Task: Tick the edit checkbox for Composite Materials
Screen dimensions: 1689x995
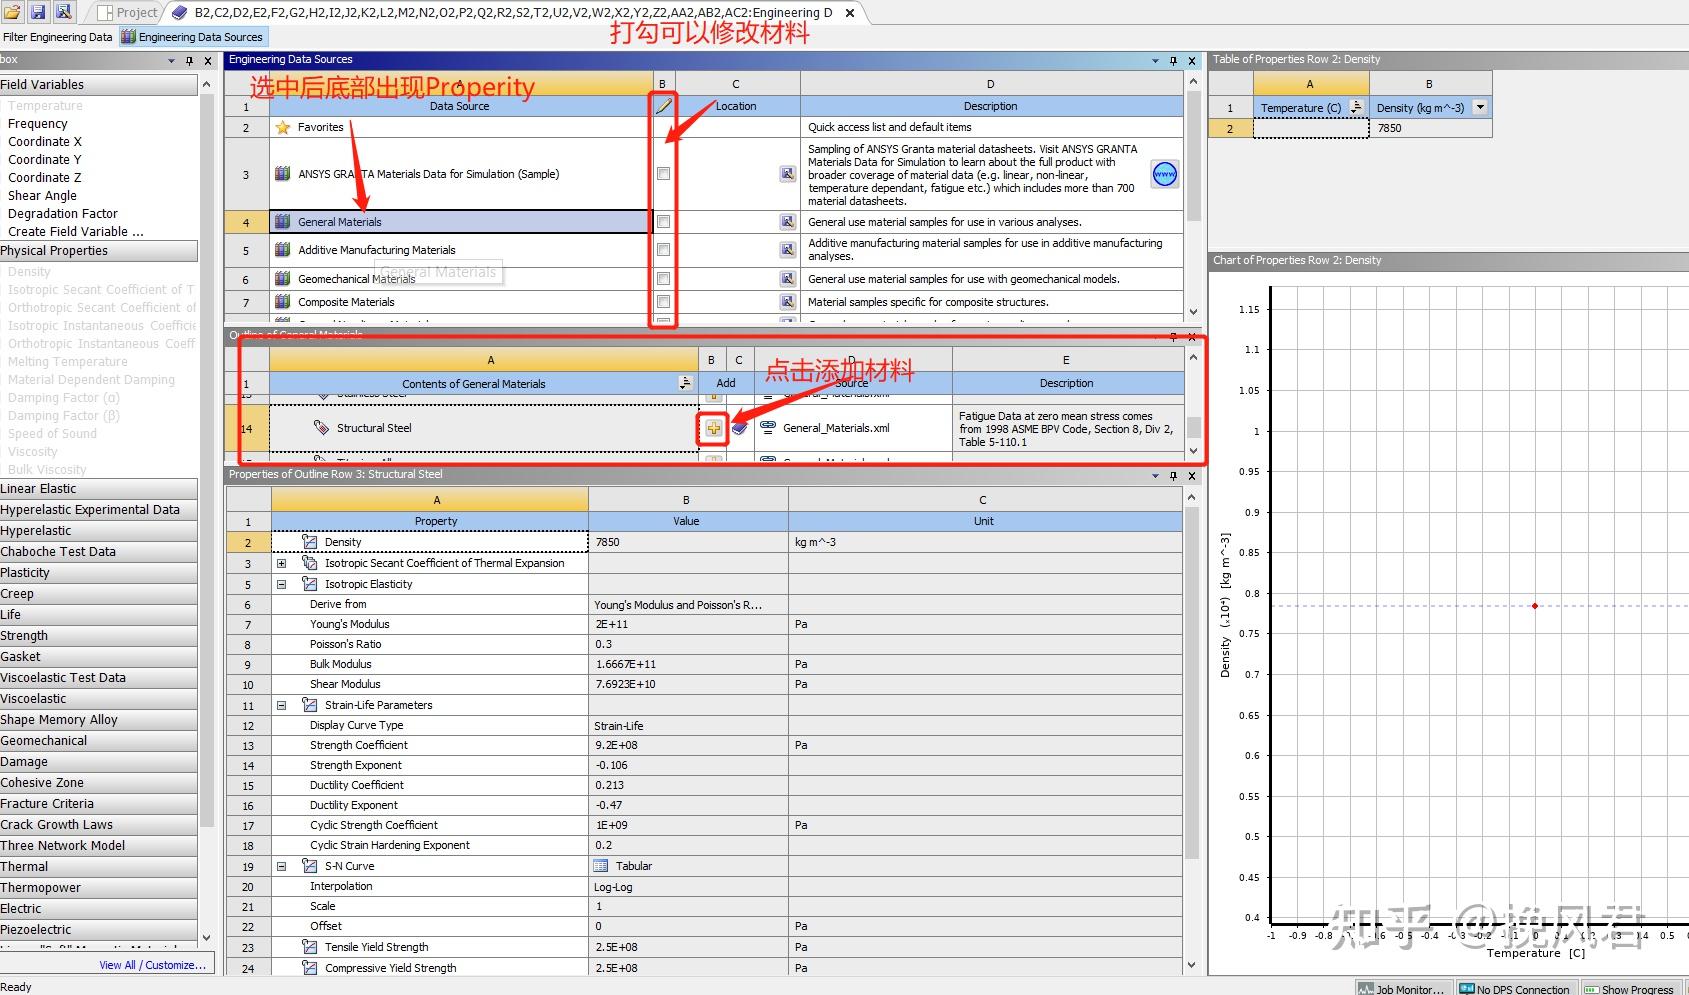Action: click(x=663, y=302)
